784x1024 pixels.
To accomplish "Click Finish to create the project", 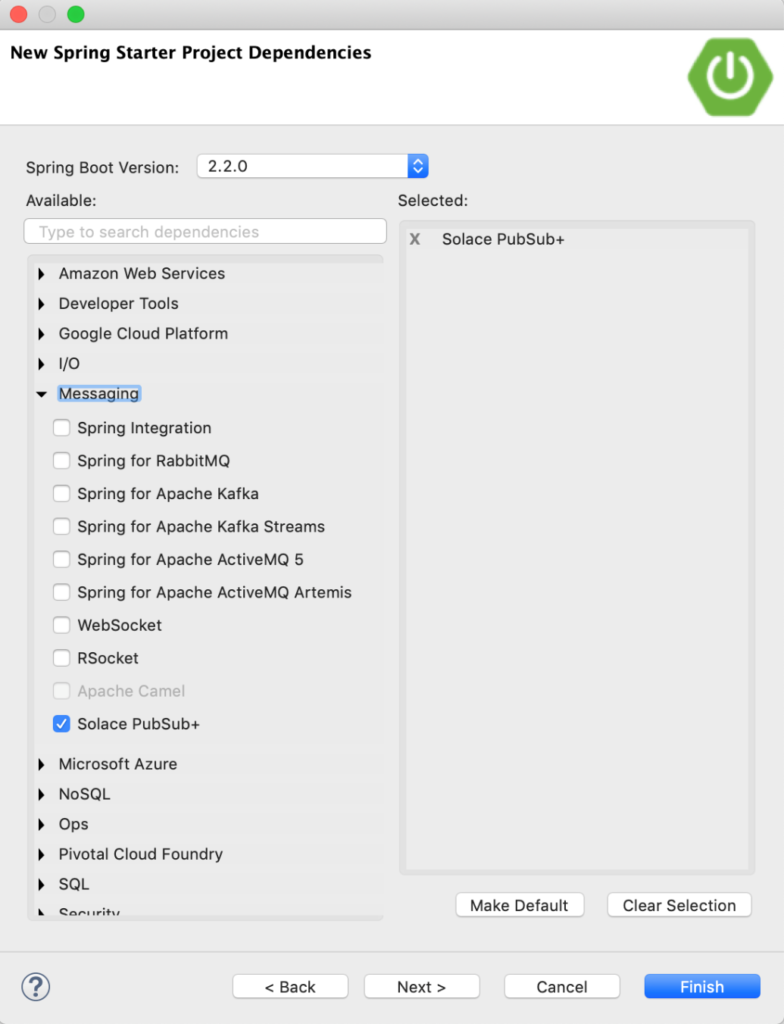I will pyautogui.click(x=702, y=986).
